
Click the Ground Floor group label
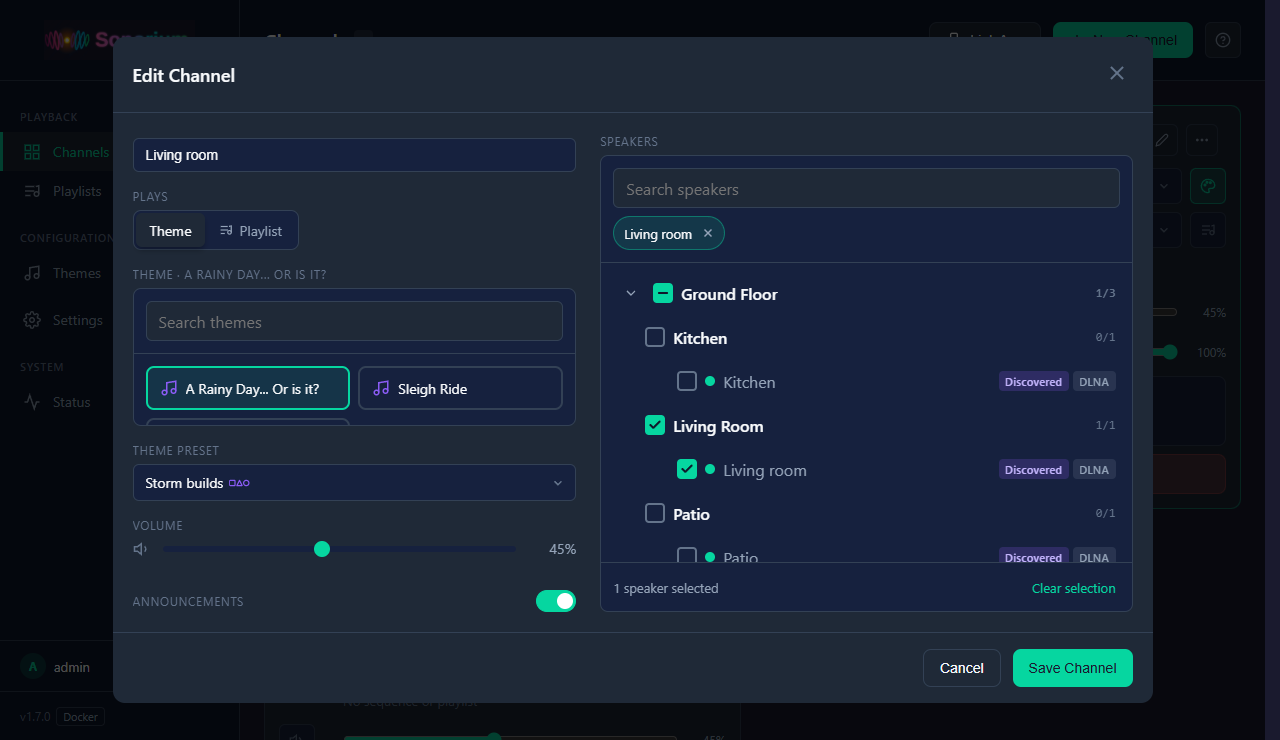click(x=729, y=294)
